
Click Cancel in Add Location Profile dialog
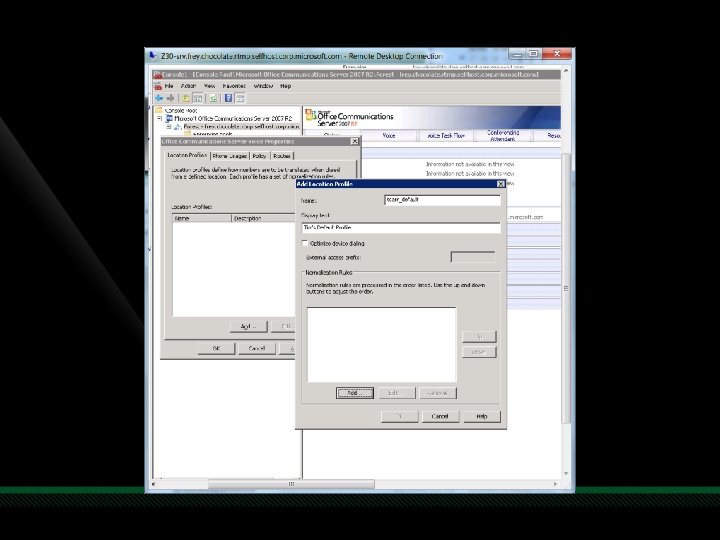439,416
